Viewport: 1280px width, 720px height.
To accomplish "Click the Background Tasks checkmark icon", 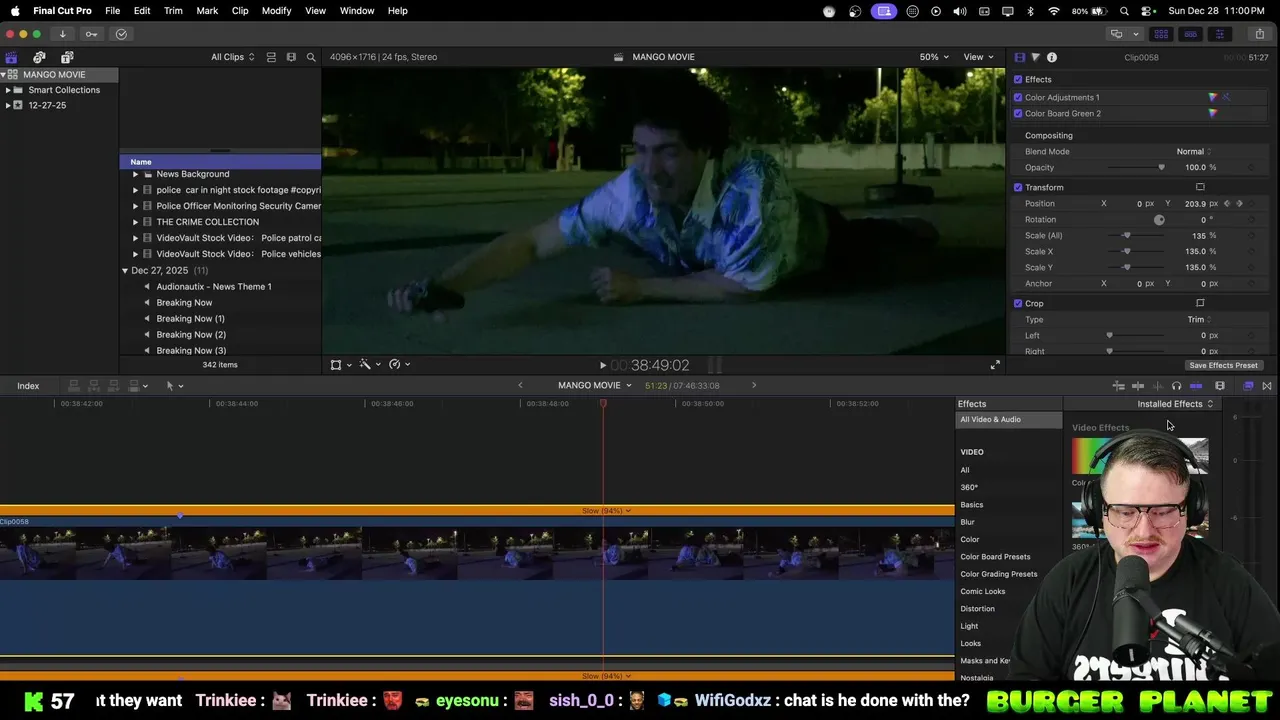I will click(121, 34).
